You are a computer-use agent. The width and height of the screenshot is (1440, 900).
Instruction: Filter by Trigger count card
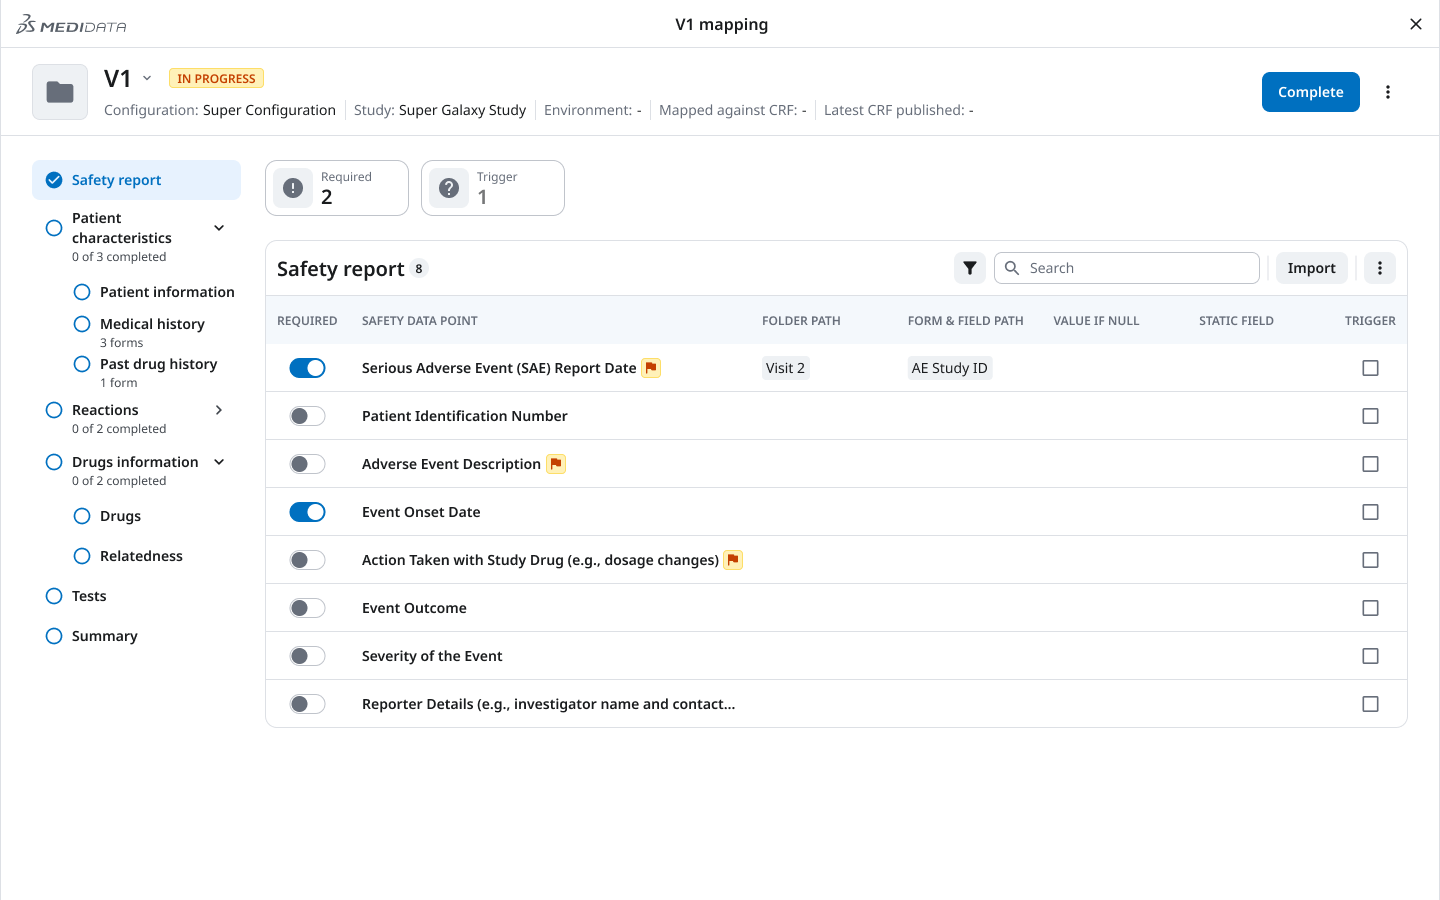click(x=493, y=188)
